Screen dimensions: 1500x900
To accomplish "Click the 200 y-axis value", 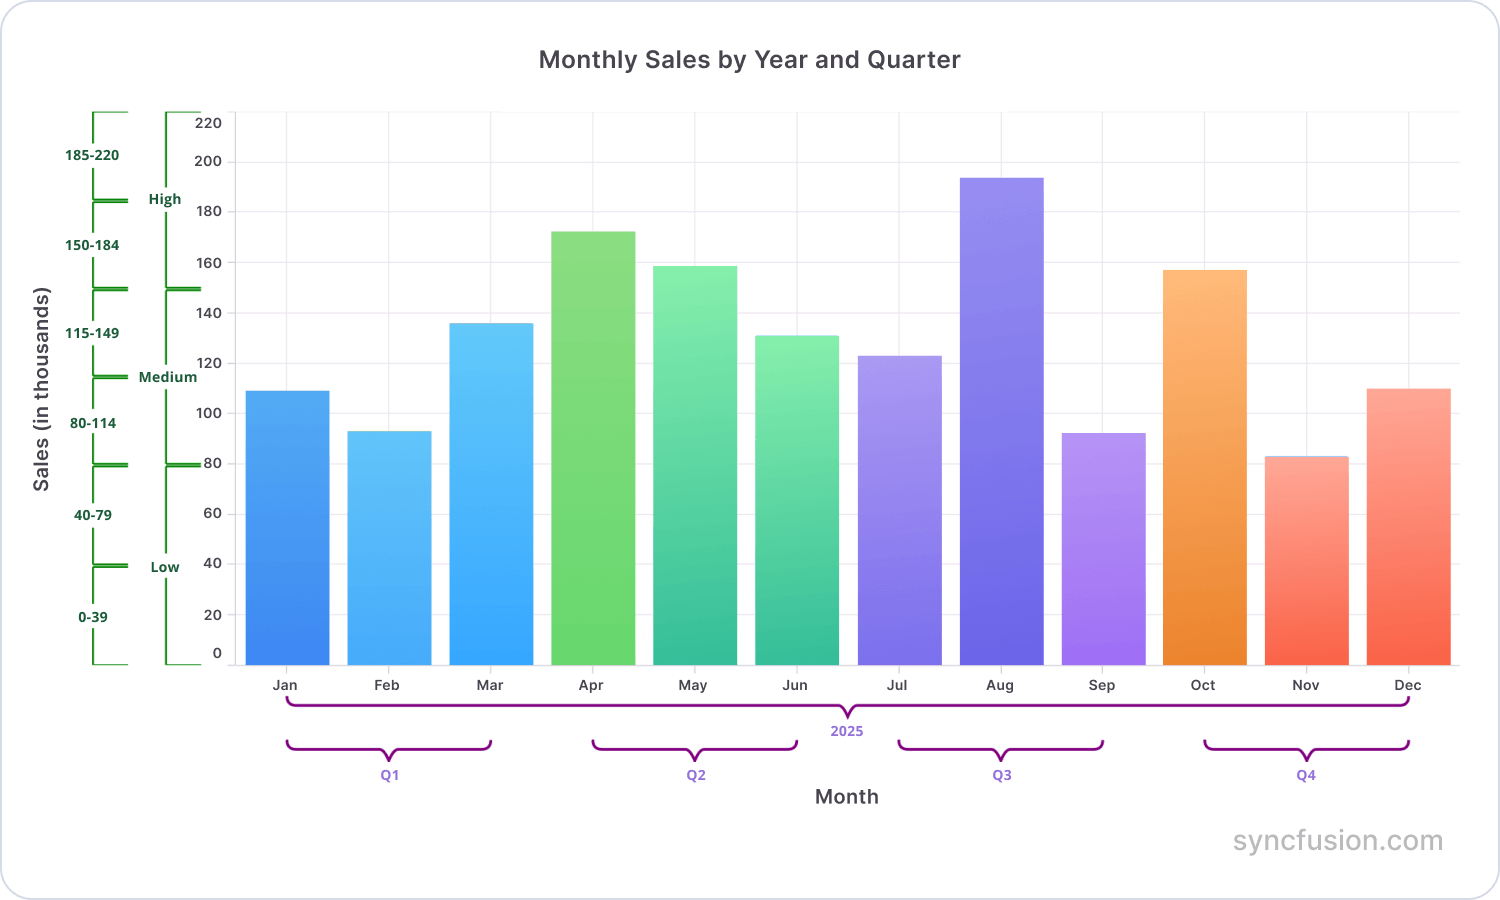I will [208, 161].
